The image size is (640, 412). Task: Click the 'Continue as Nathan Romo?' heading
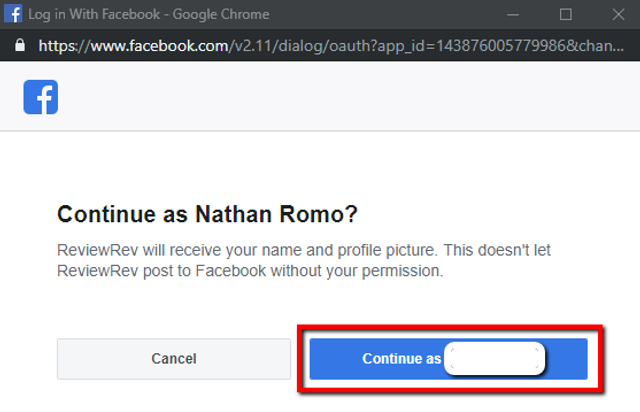[x=207, y=214]
